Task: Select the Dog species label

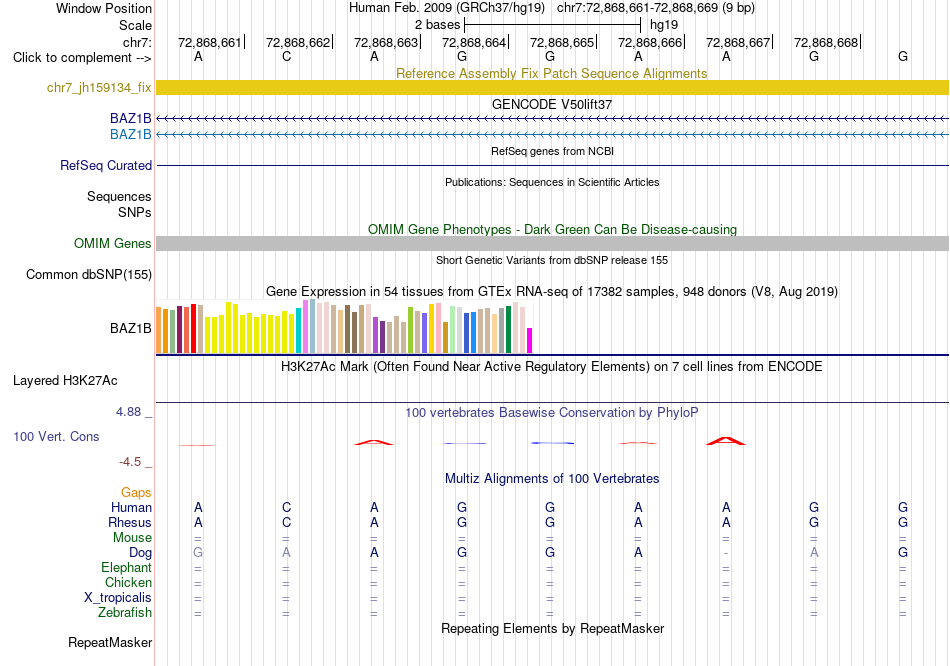Action: [x=140, y=553]
